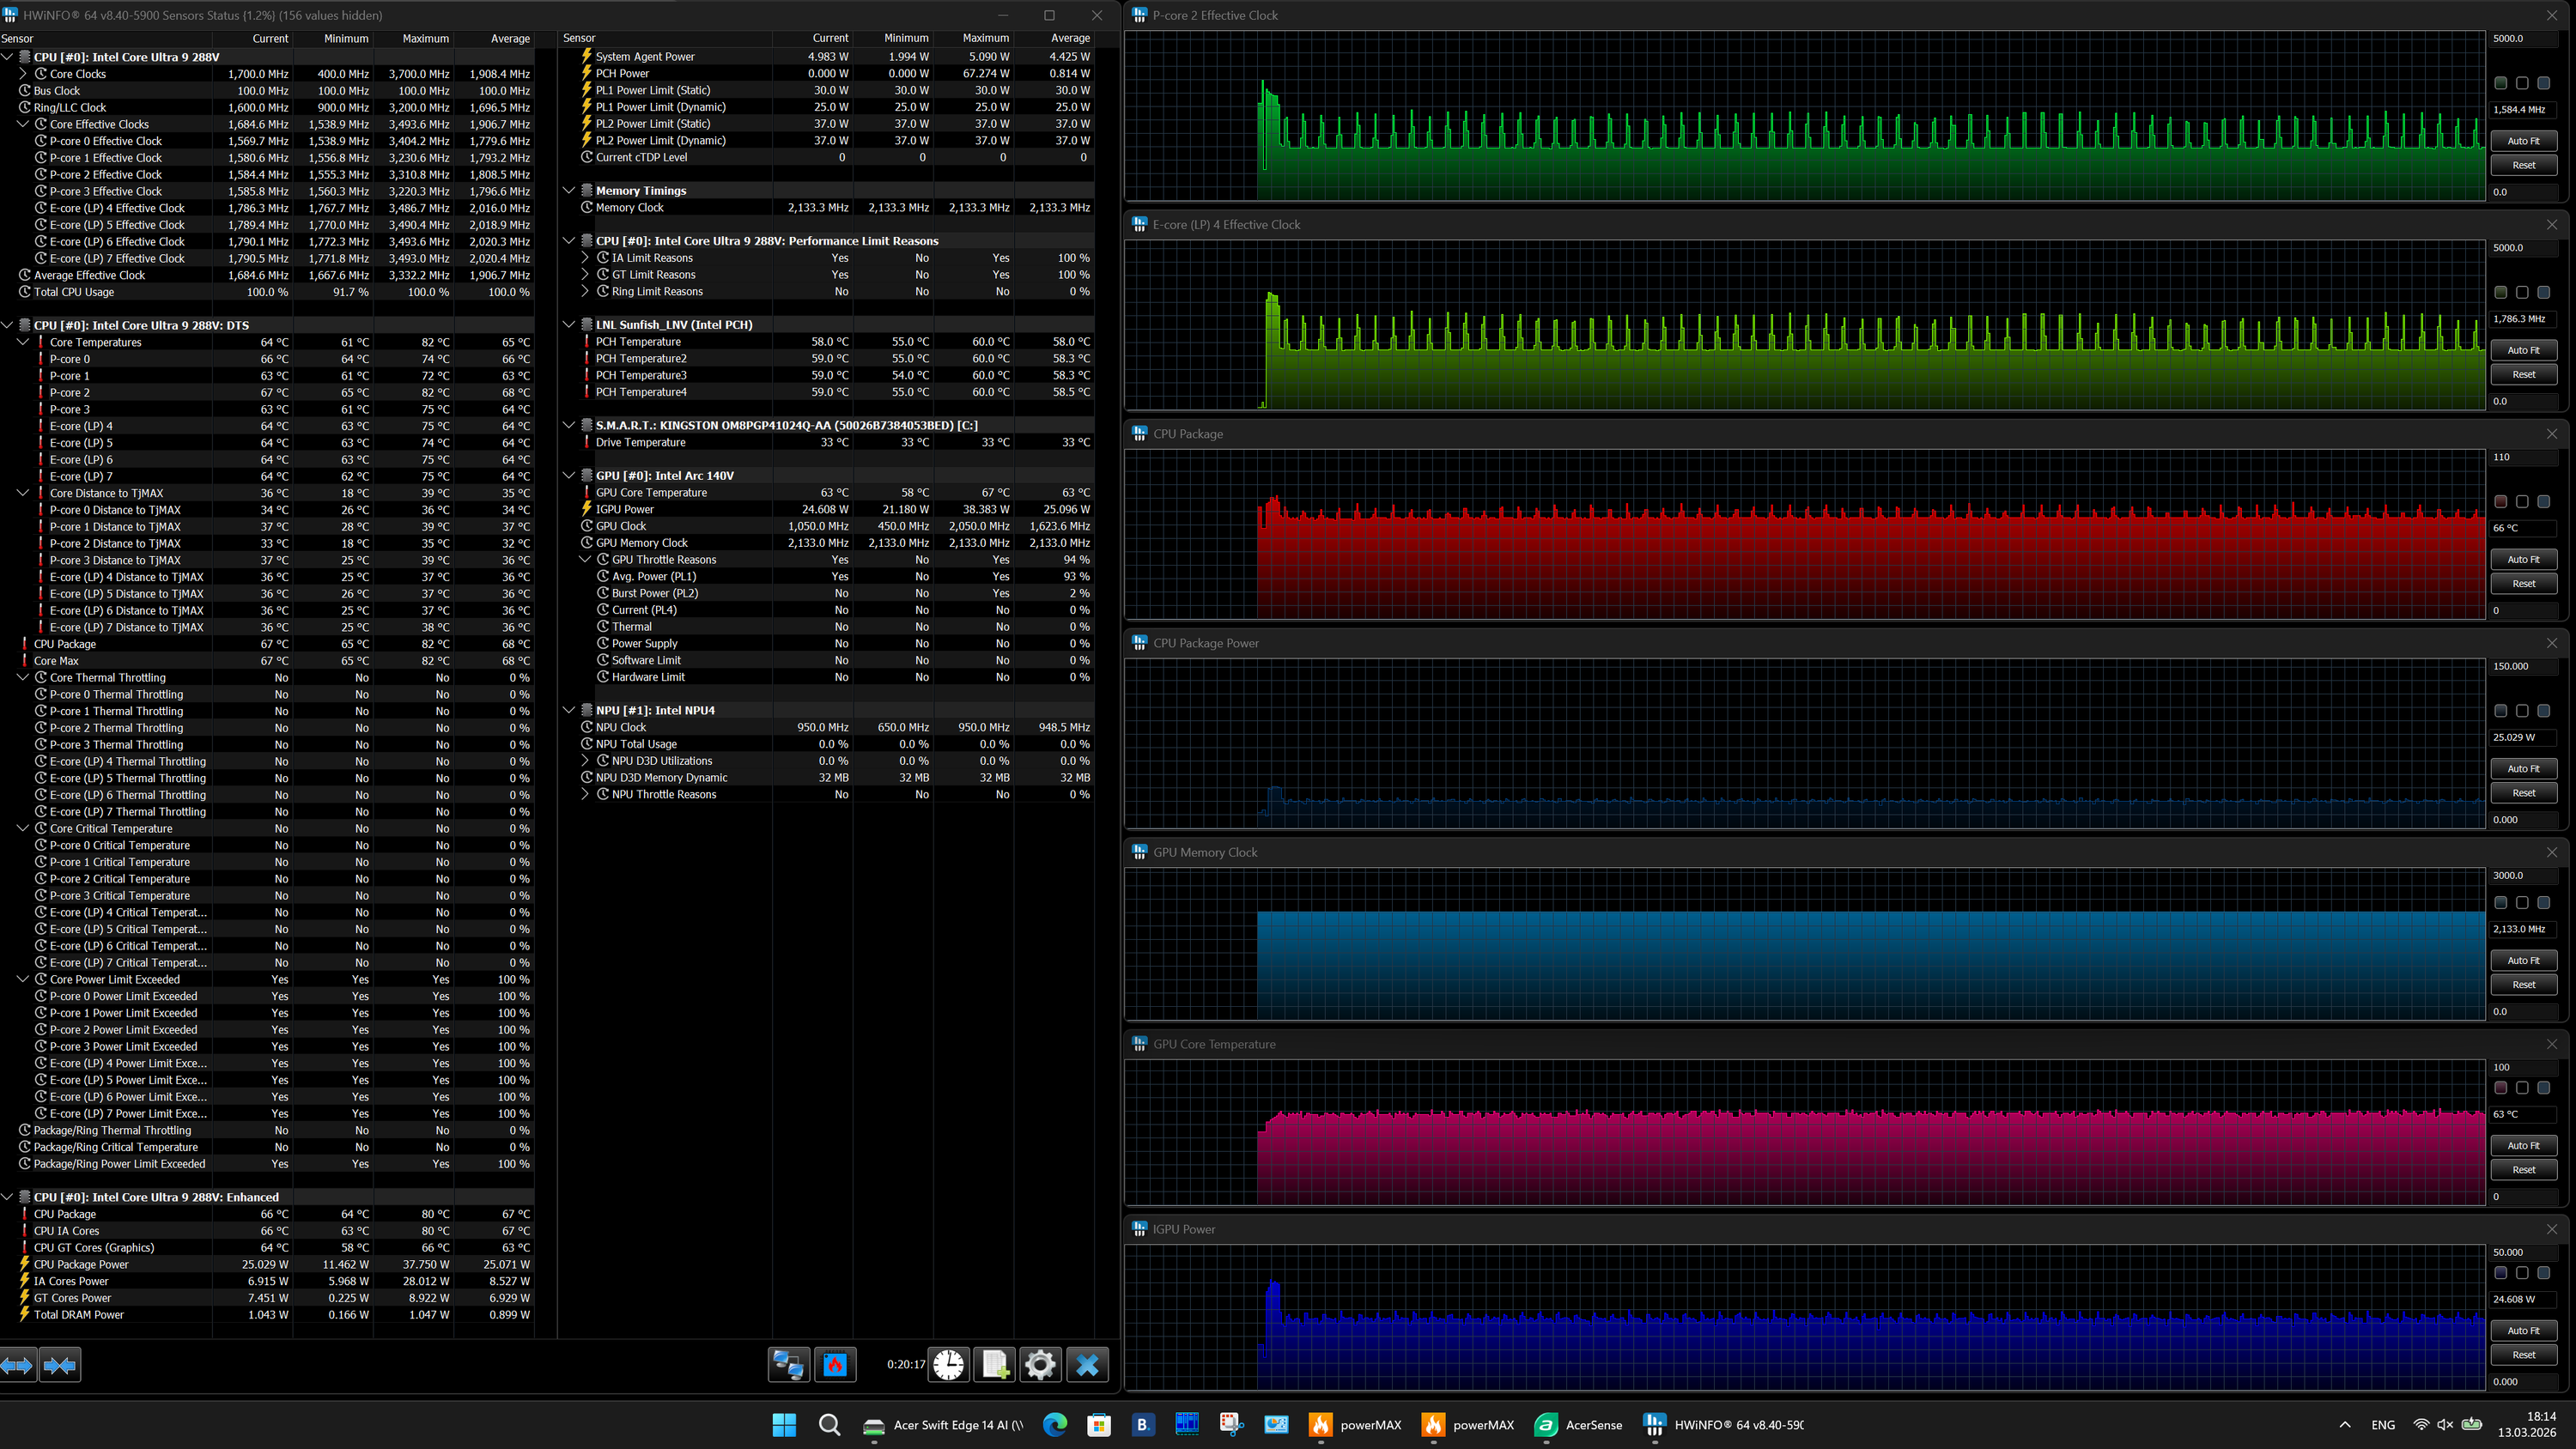
Task: Select the CPU Package Power row
Action: click(x=267, y=1265)
